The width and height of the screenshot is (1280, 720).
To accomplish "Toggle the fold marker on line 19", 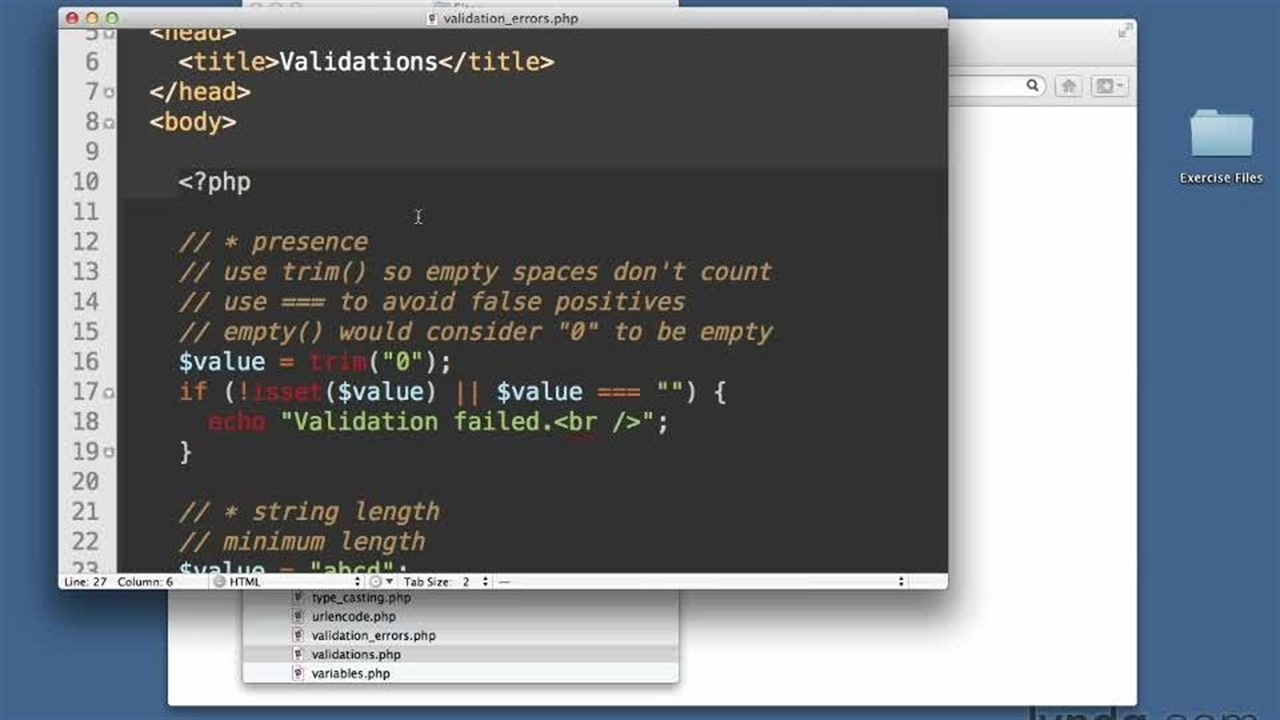I will [109, 452].
